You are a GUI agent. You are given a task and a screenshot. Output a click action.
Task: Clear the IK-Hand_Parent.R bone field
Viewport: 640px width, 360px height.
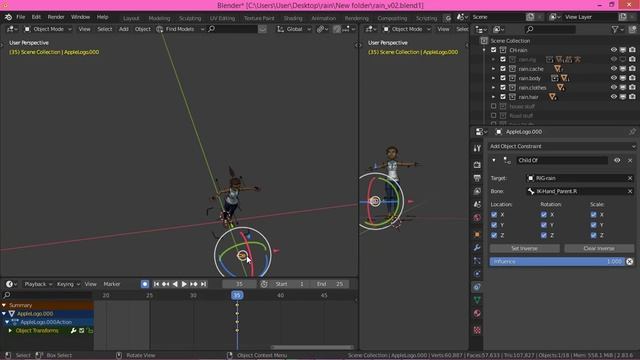(x=630, y=191)
